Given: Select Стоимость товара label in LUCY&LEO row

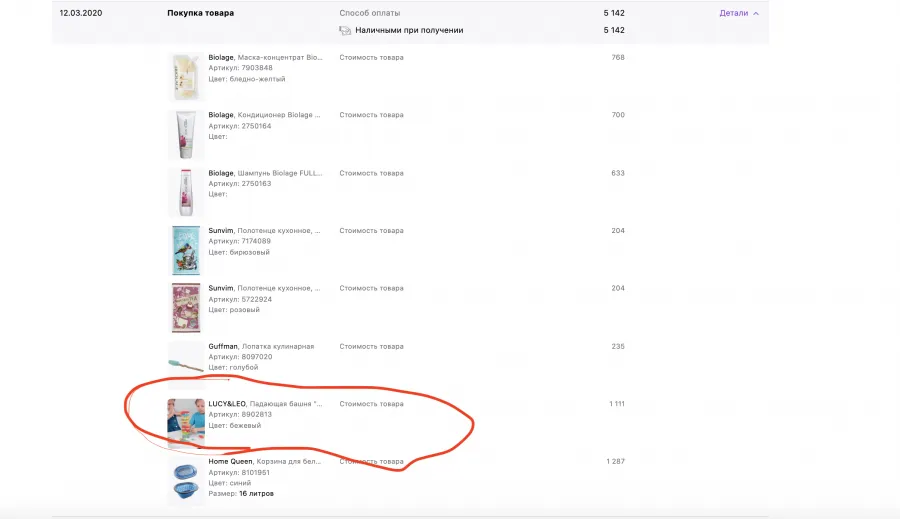Looking at the screenshot, I should (371, 404).
